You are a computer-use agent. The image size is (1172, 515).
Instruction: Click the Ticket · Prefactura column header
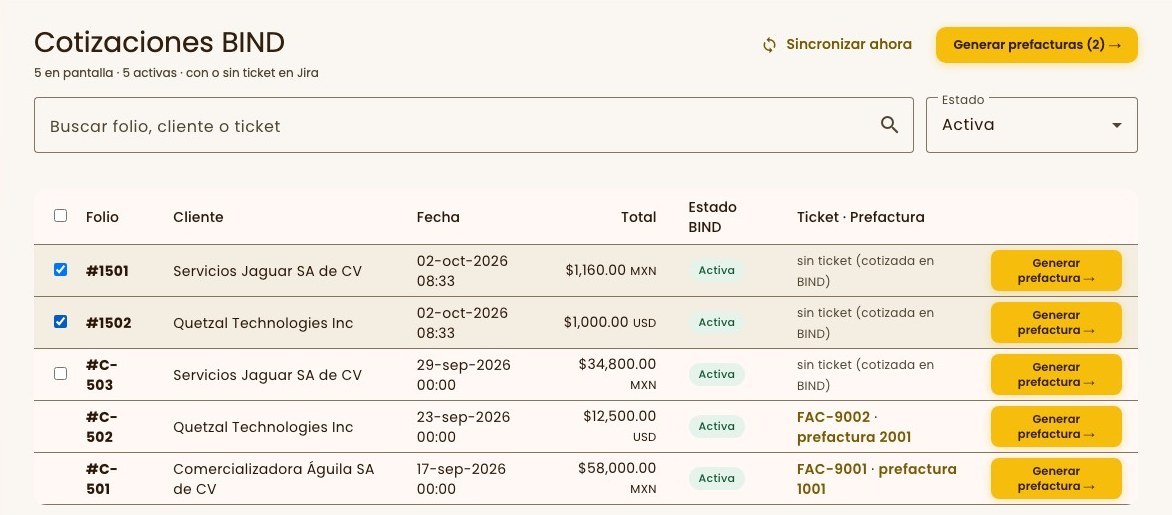860,217
